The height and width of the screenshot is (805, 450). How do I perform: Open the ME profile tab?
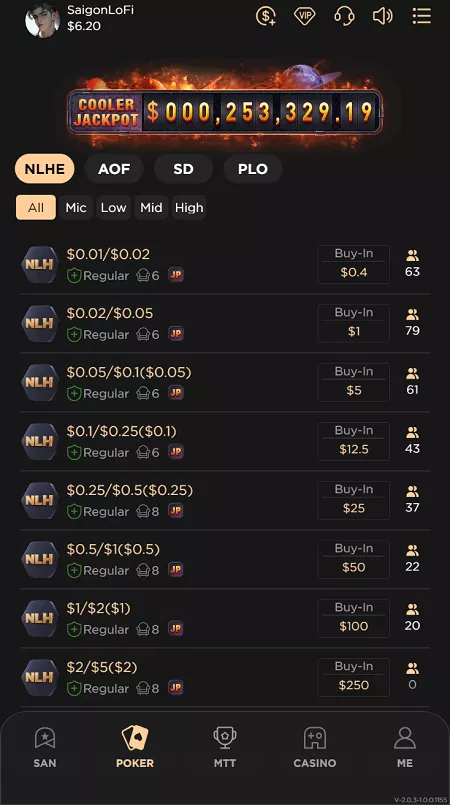click(404, 748)
